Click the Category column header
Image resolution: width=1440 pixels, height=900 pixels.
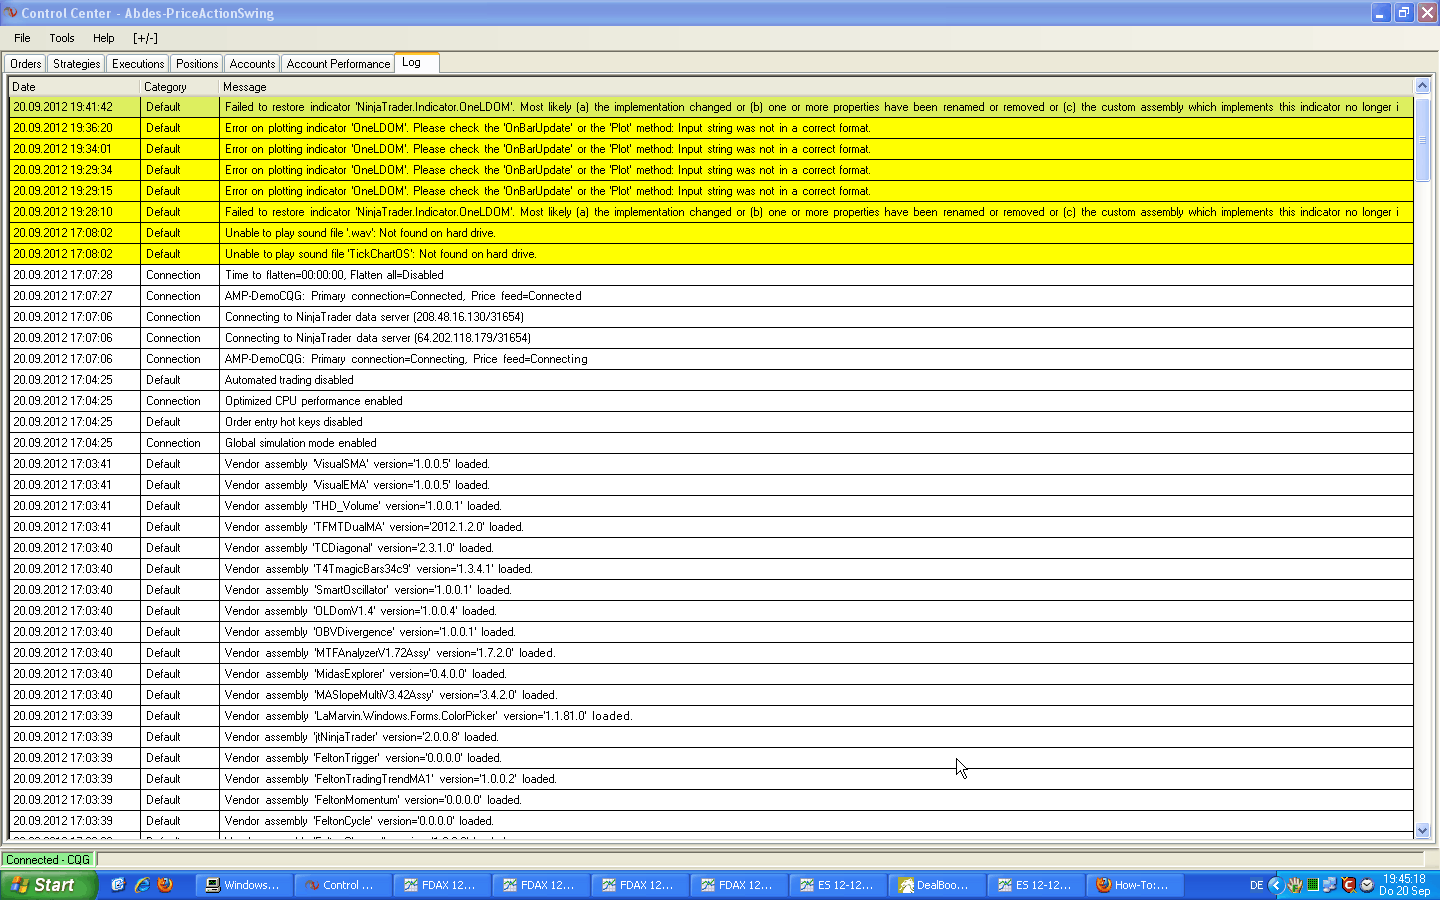[179, 87]
